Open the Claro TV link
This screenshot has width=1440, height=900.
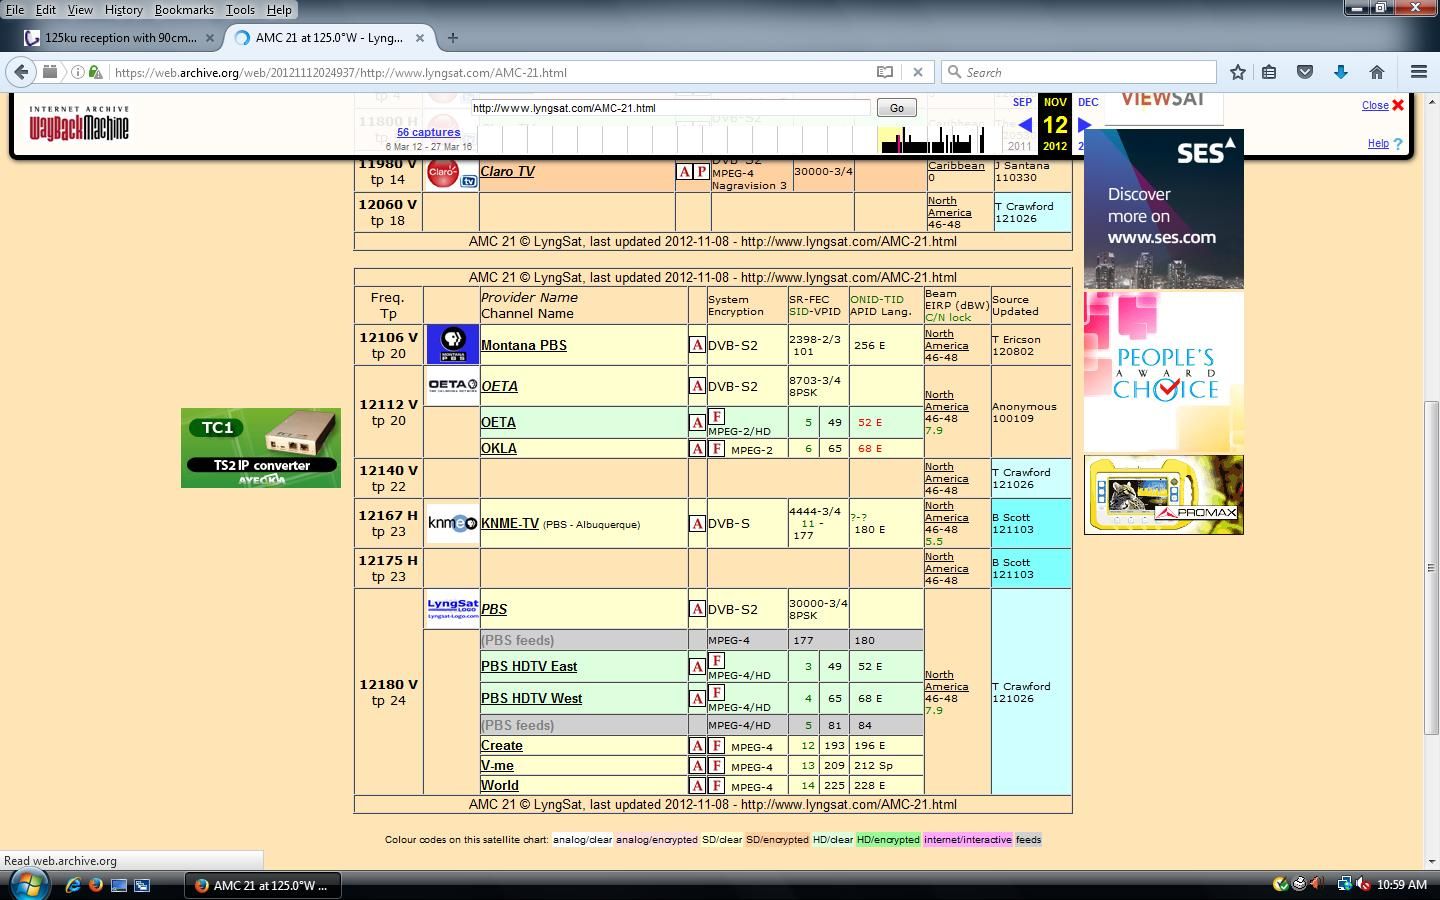[x=507, y=171]
